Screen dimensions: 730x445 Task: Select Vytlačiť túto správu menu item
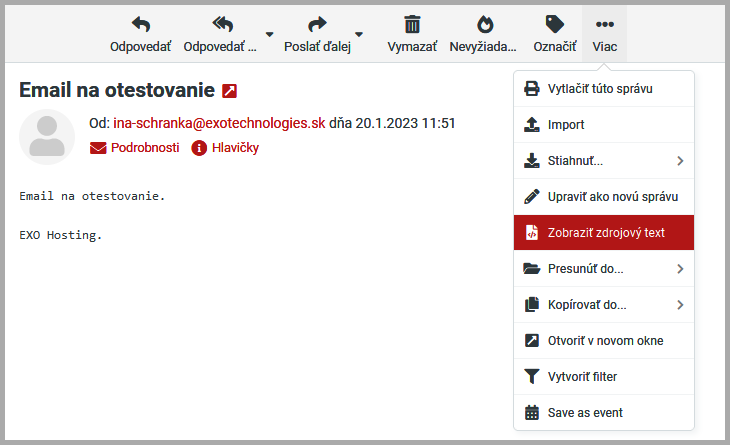coord(600,89)
